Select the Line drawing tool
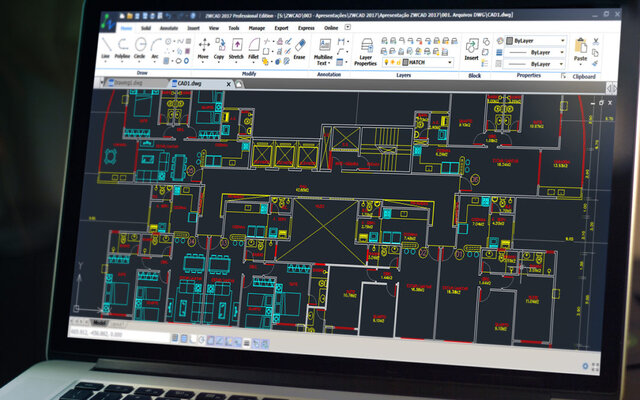The height and width of the screenshot is (400, 640). (107, 49)
